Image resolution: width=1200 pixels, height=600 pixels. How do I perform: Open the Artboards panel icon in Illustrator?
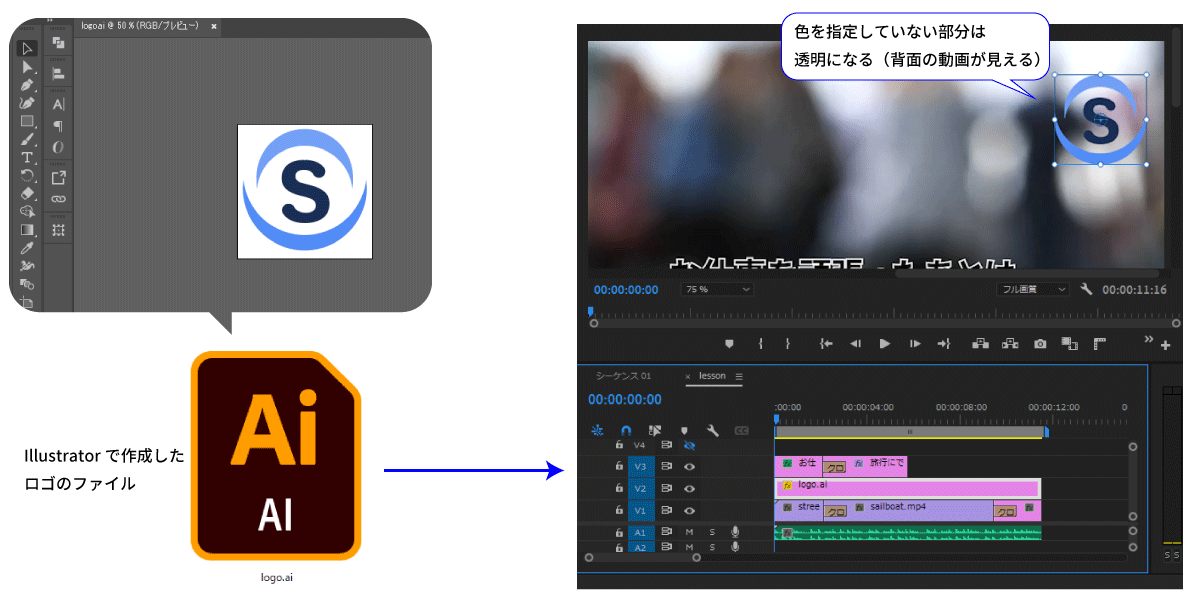(x=58, y=230)
